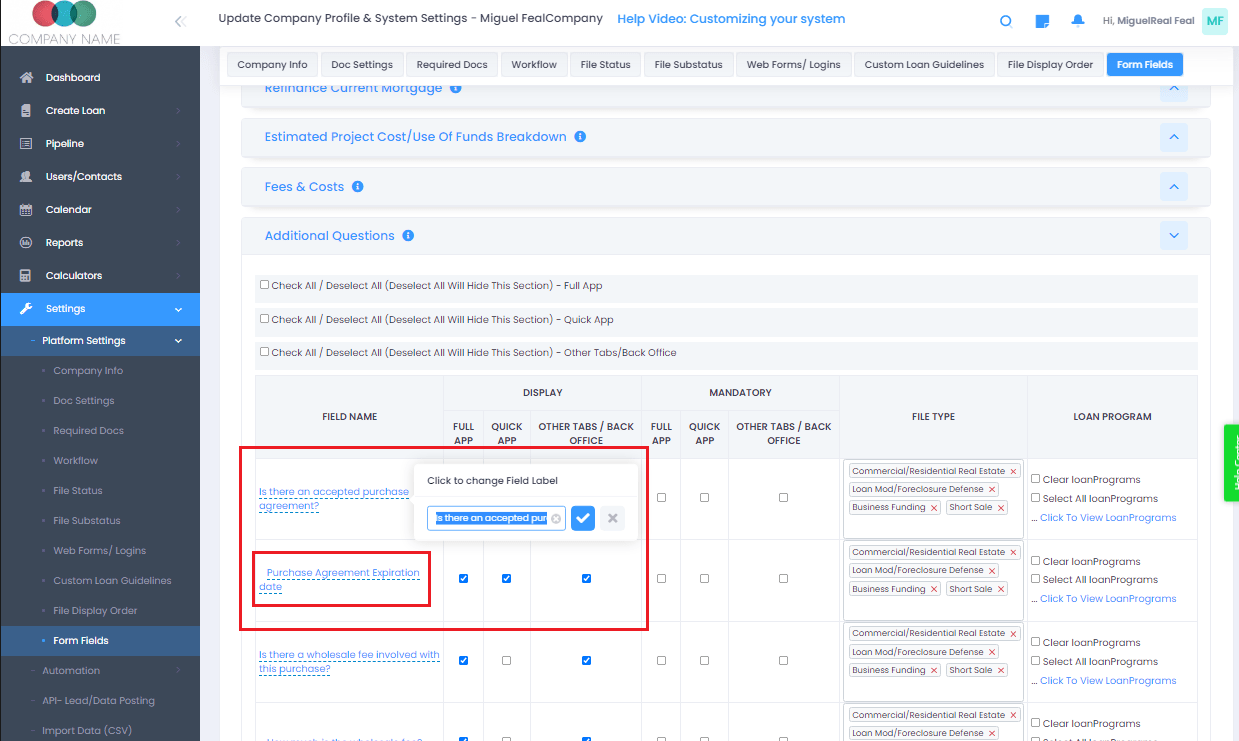1239x741 pixels.
Task: Click the Calculators icon in sidebar
Action: pyautogui.click(x=26, y=276)
